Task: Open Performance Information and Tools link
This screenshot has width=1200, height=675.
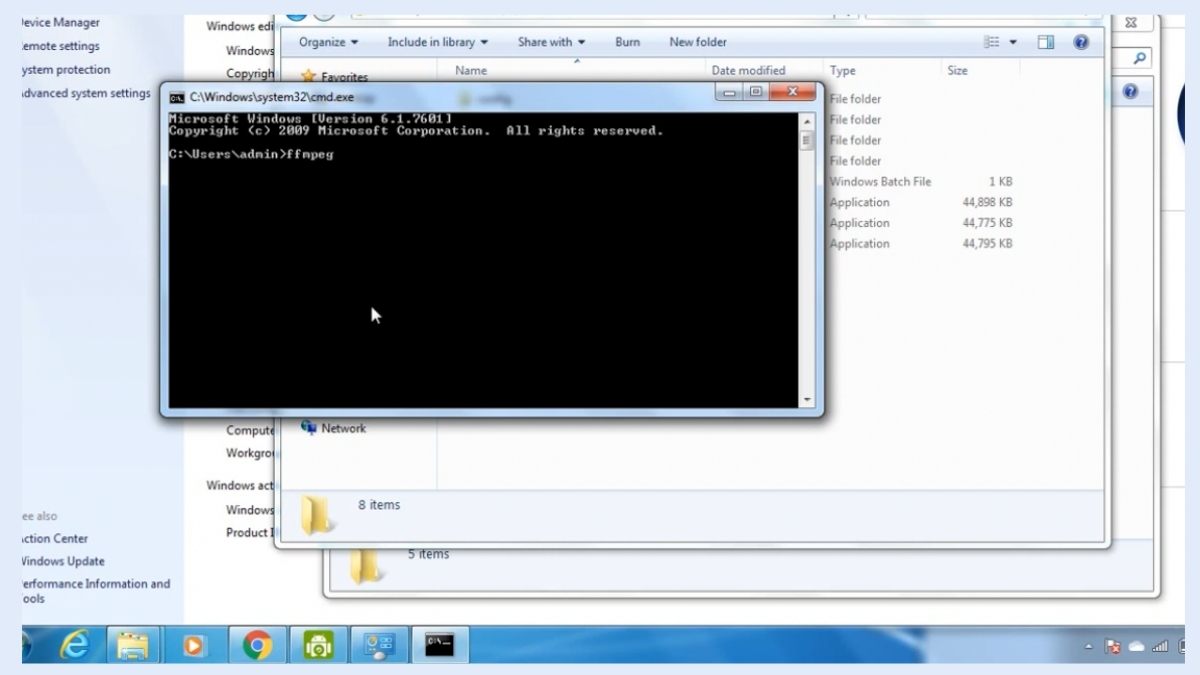Action: [x=96, y=591]
